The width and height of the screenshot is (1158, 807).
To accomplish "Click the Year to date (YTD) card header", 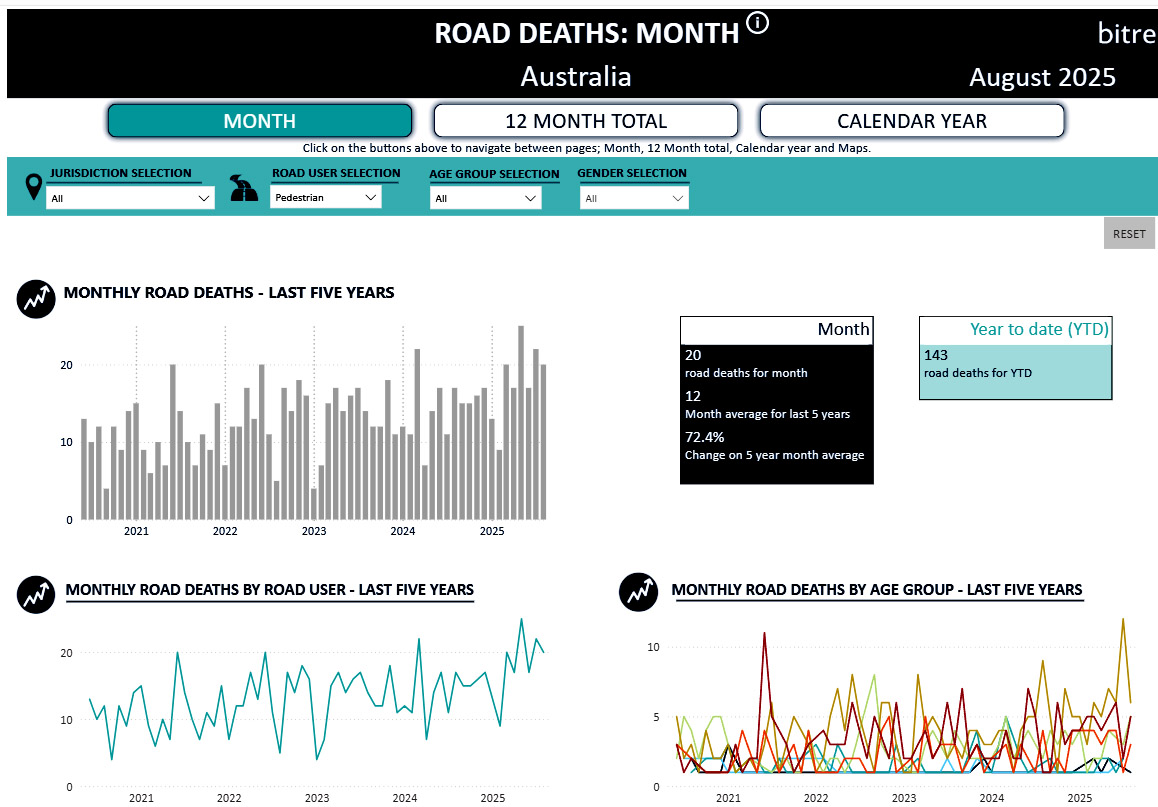I will pos(1015,330).
